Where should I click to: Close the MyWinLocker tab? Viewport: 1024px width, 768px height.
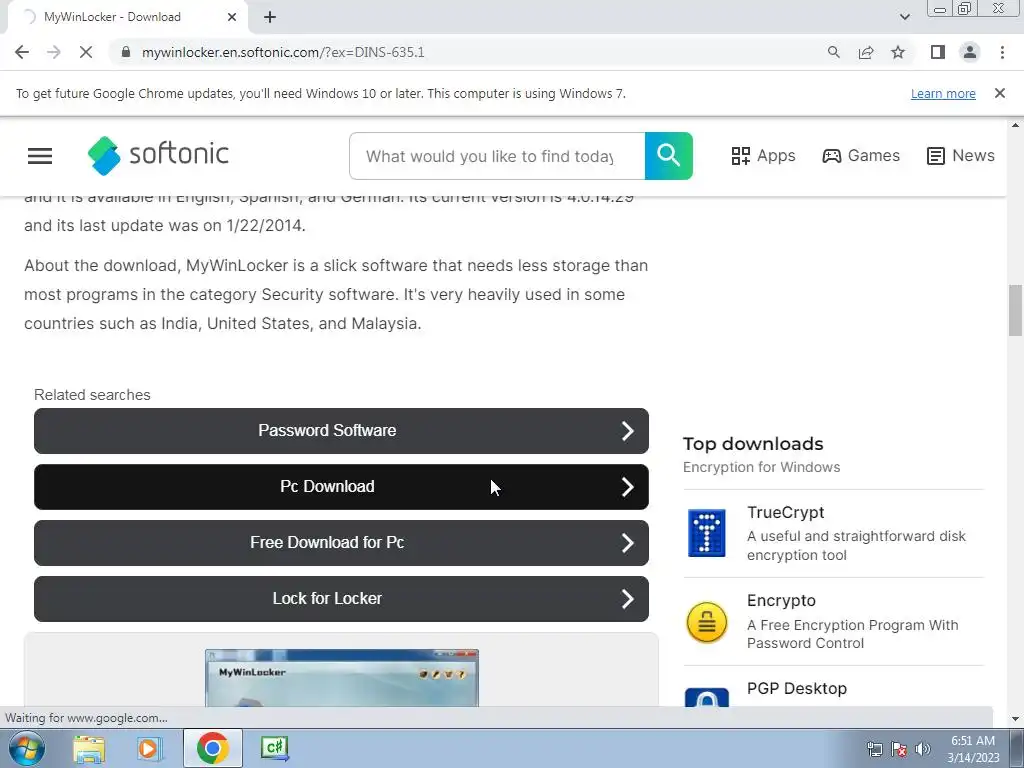(232, 17)
